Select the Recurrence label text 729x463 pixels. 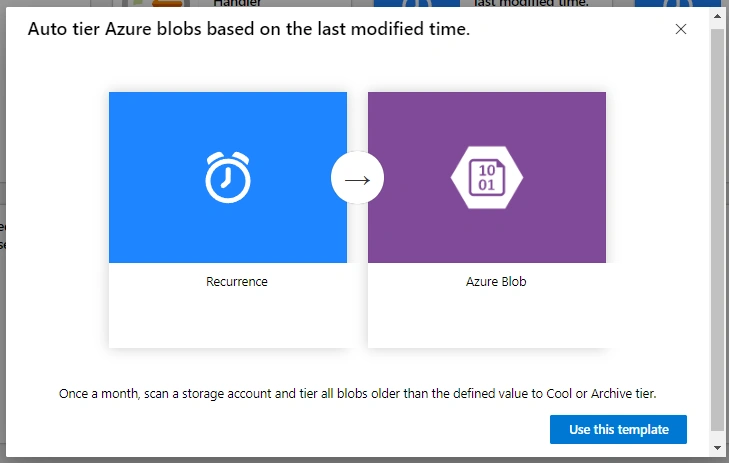tap(237, 282)
